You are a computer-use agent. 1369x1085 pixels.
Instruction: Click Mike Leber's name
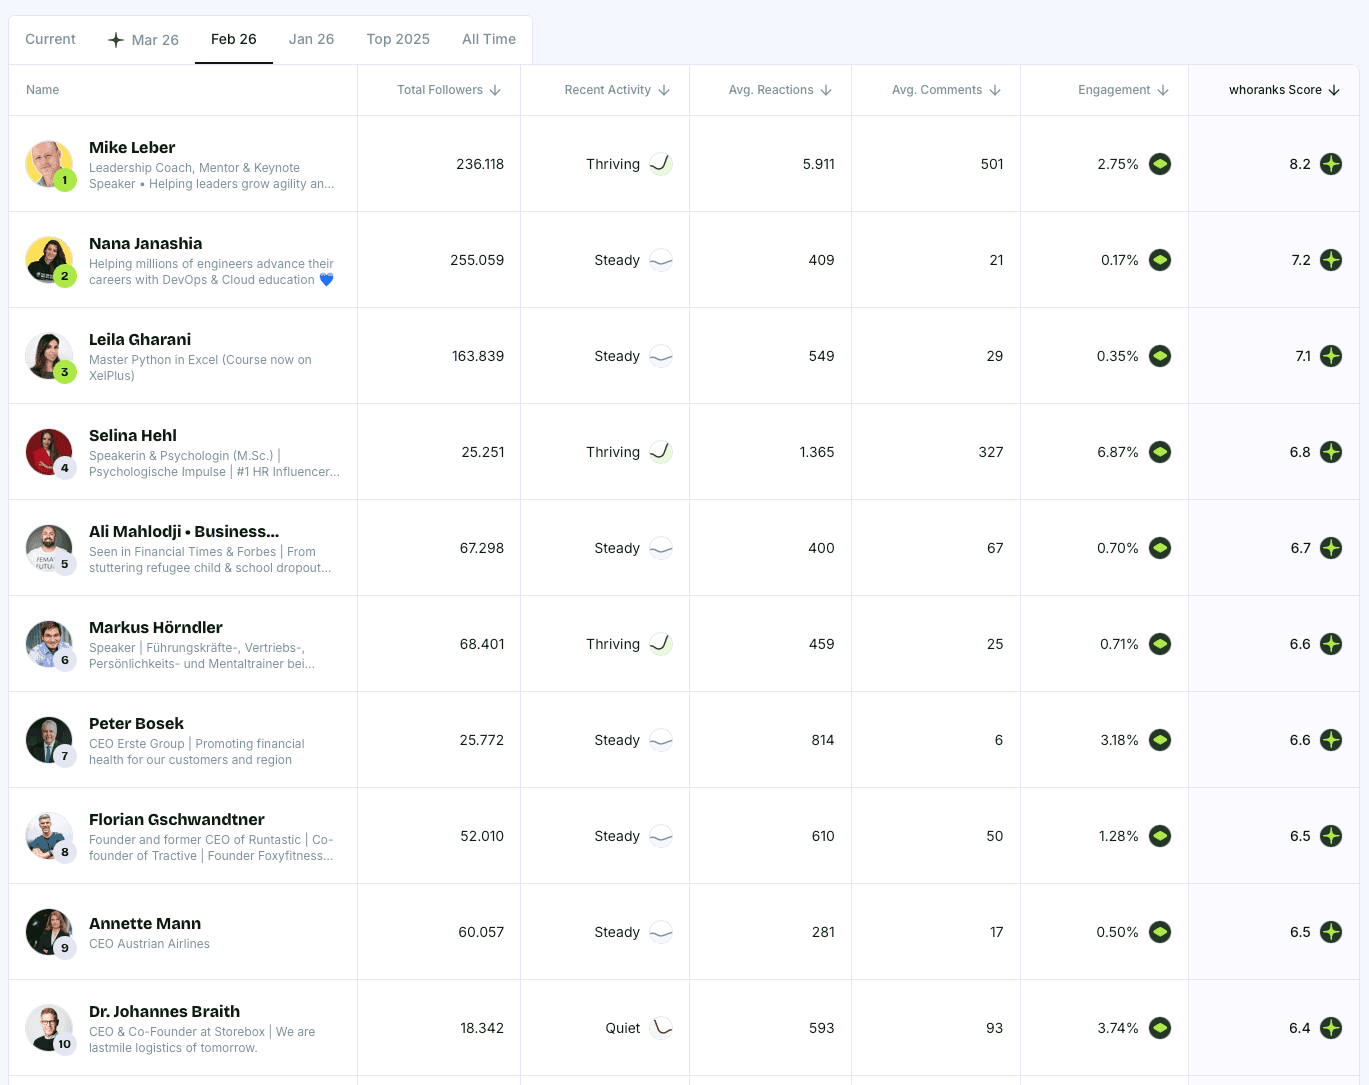coord(132,147)
